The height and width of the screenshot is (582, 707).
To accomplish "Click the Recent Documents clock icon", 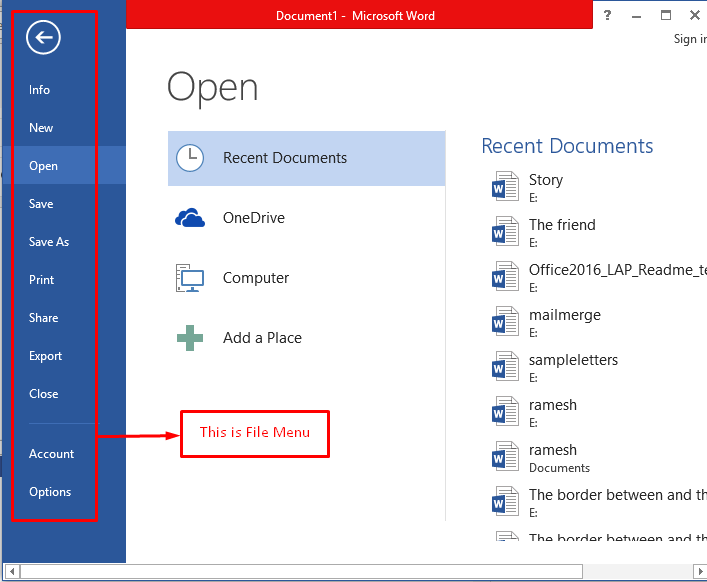I will tap(189, 158).
